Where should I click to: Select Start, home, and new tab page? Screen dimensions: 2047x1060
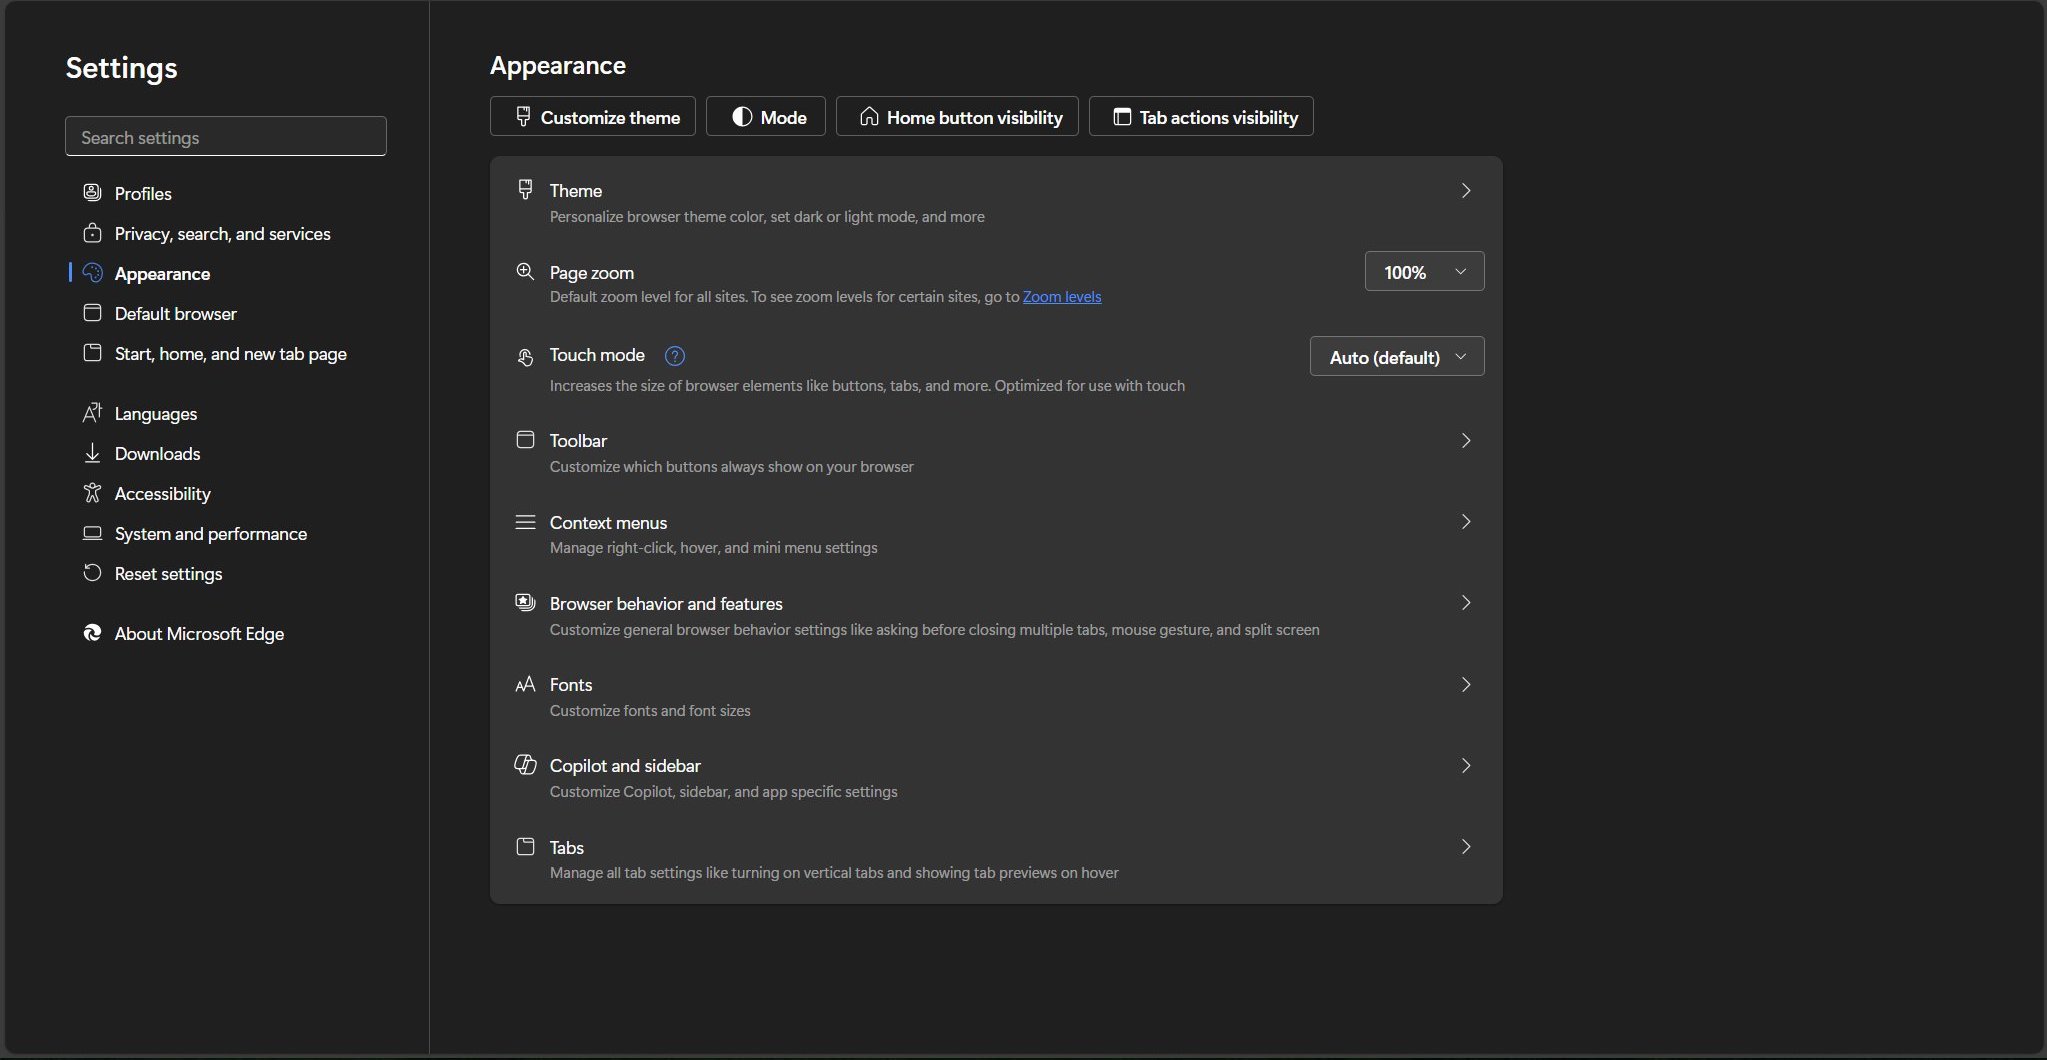coord(231,353)
